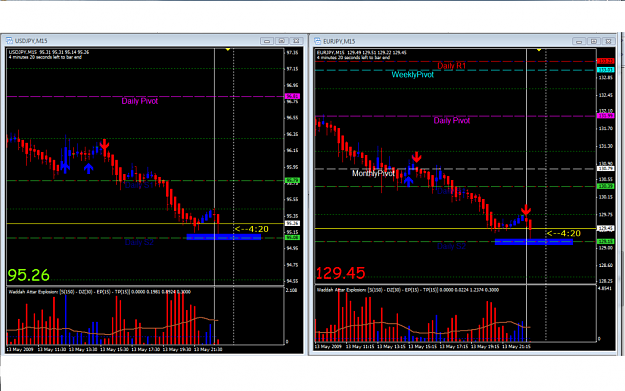Click the green 95.26 price display

(29, 275)
